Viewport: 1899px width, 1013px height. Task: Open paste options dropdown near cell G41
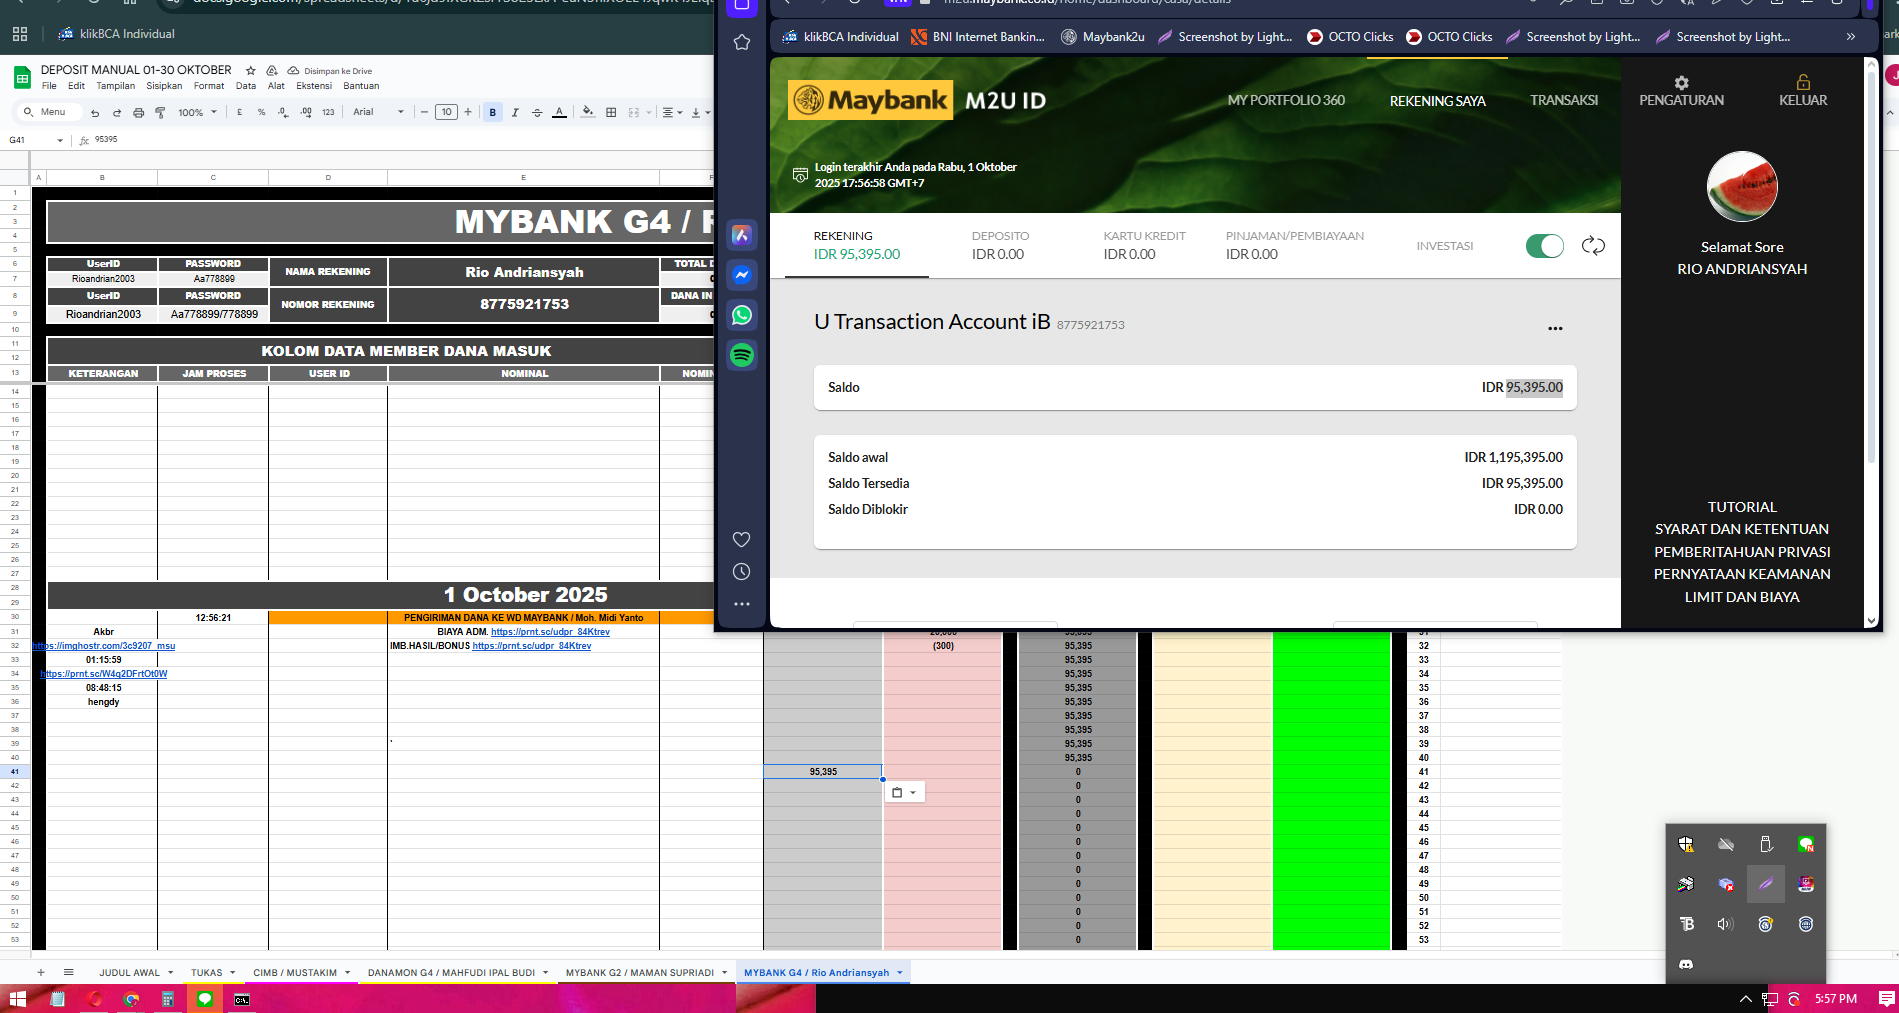(x=904, y=792)
